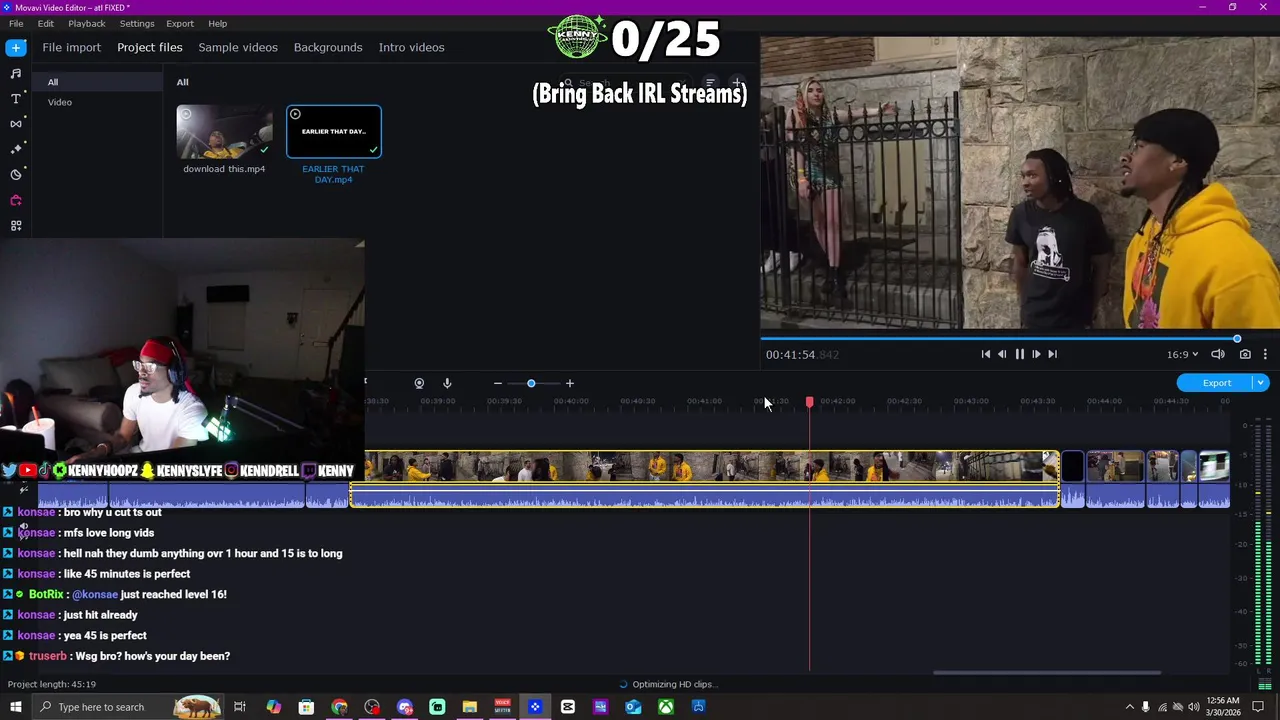Toggle preview volume speaker icon
Viewport: 1280px width, 720px height.
pos(1218,354)
